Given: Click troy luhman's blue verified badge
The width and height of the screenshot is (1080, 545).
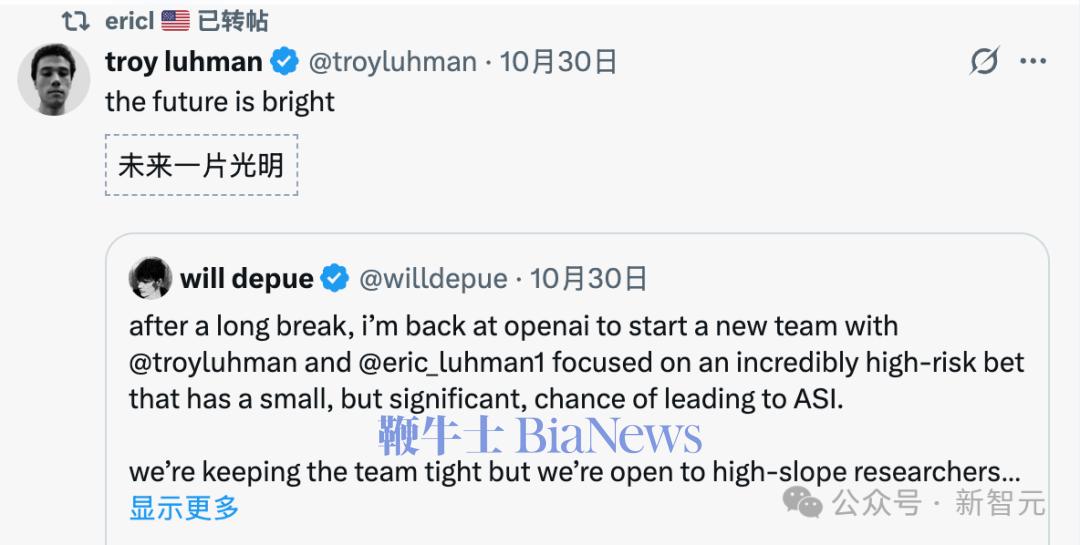Looking at the screenshot, I should pos(285,62).
